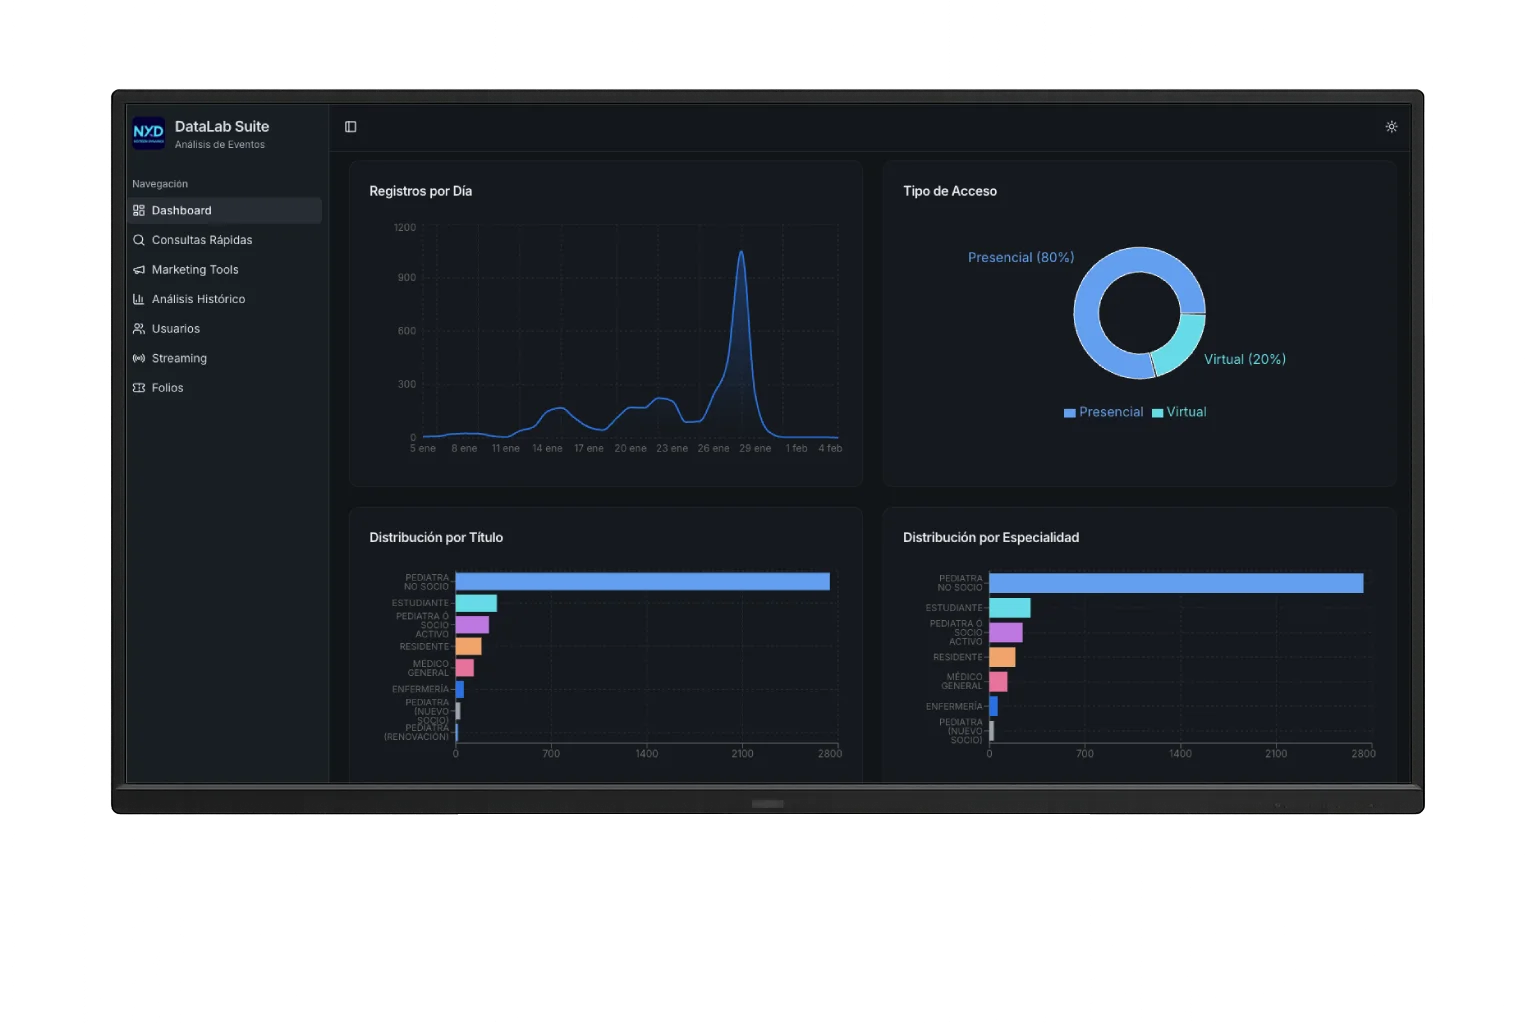Click the ESTUDIANTE bar in Distribución por Título
Viewport: 1536px width, 1024px height.
click(x=476, y=603)
